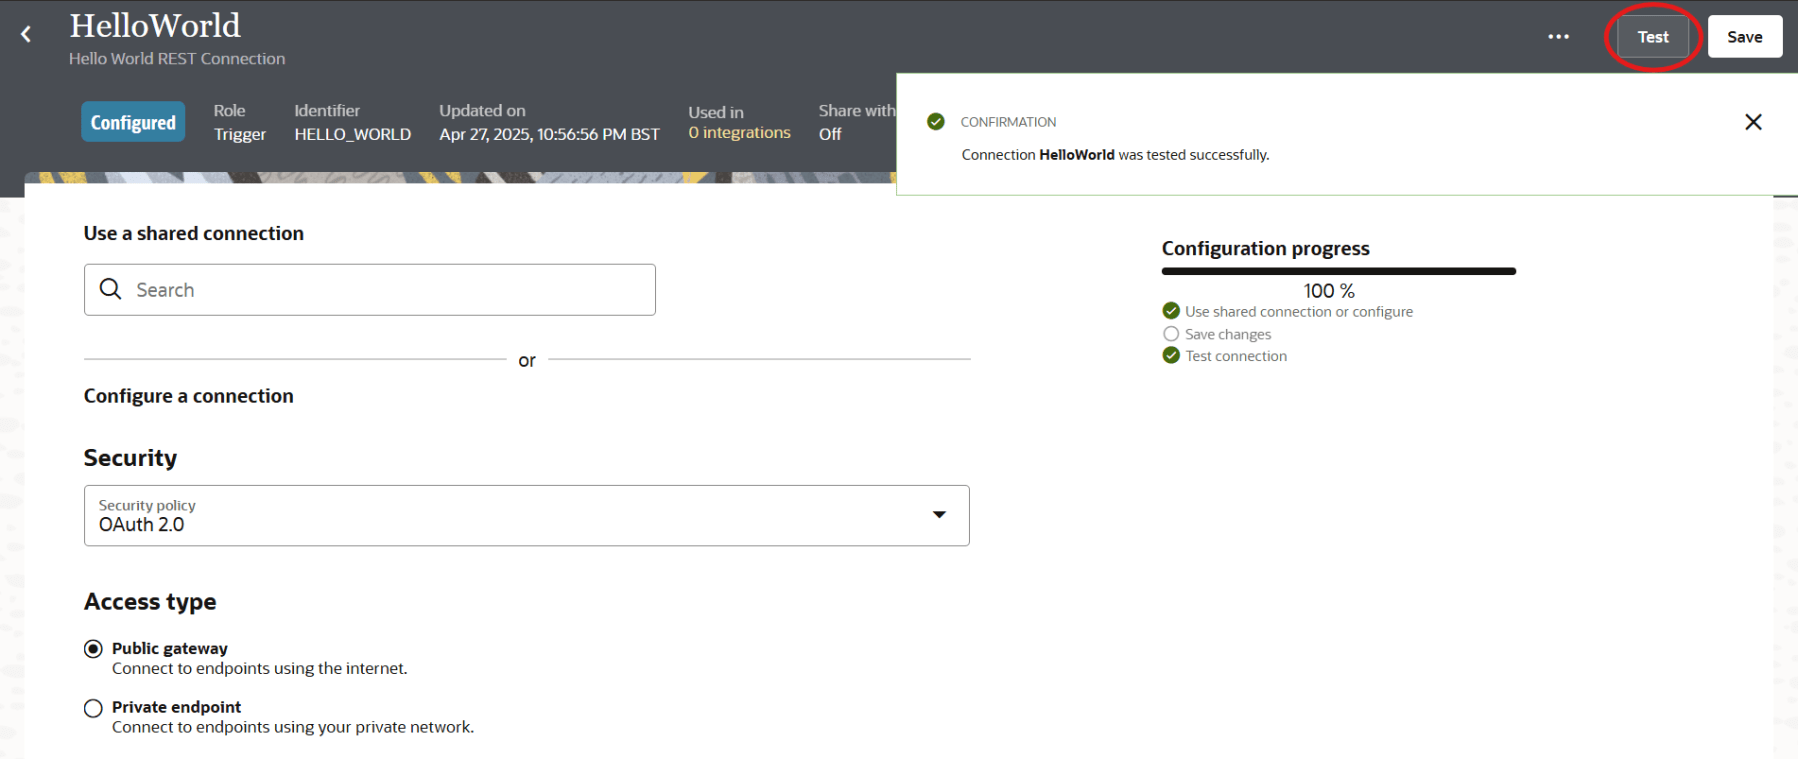Click the Save changes empty circle
Image resolution: width=1798 pixels, height=759 pixels.
point(1171,334)
